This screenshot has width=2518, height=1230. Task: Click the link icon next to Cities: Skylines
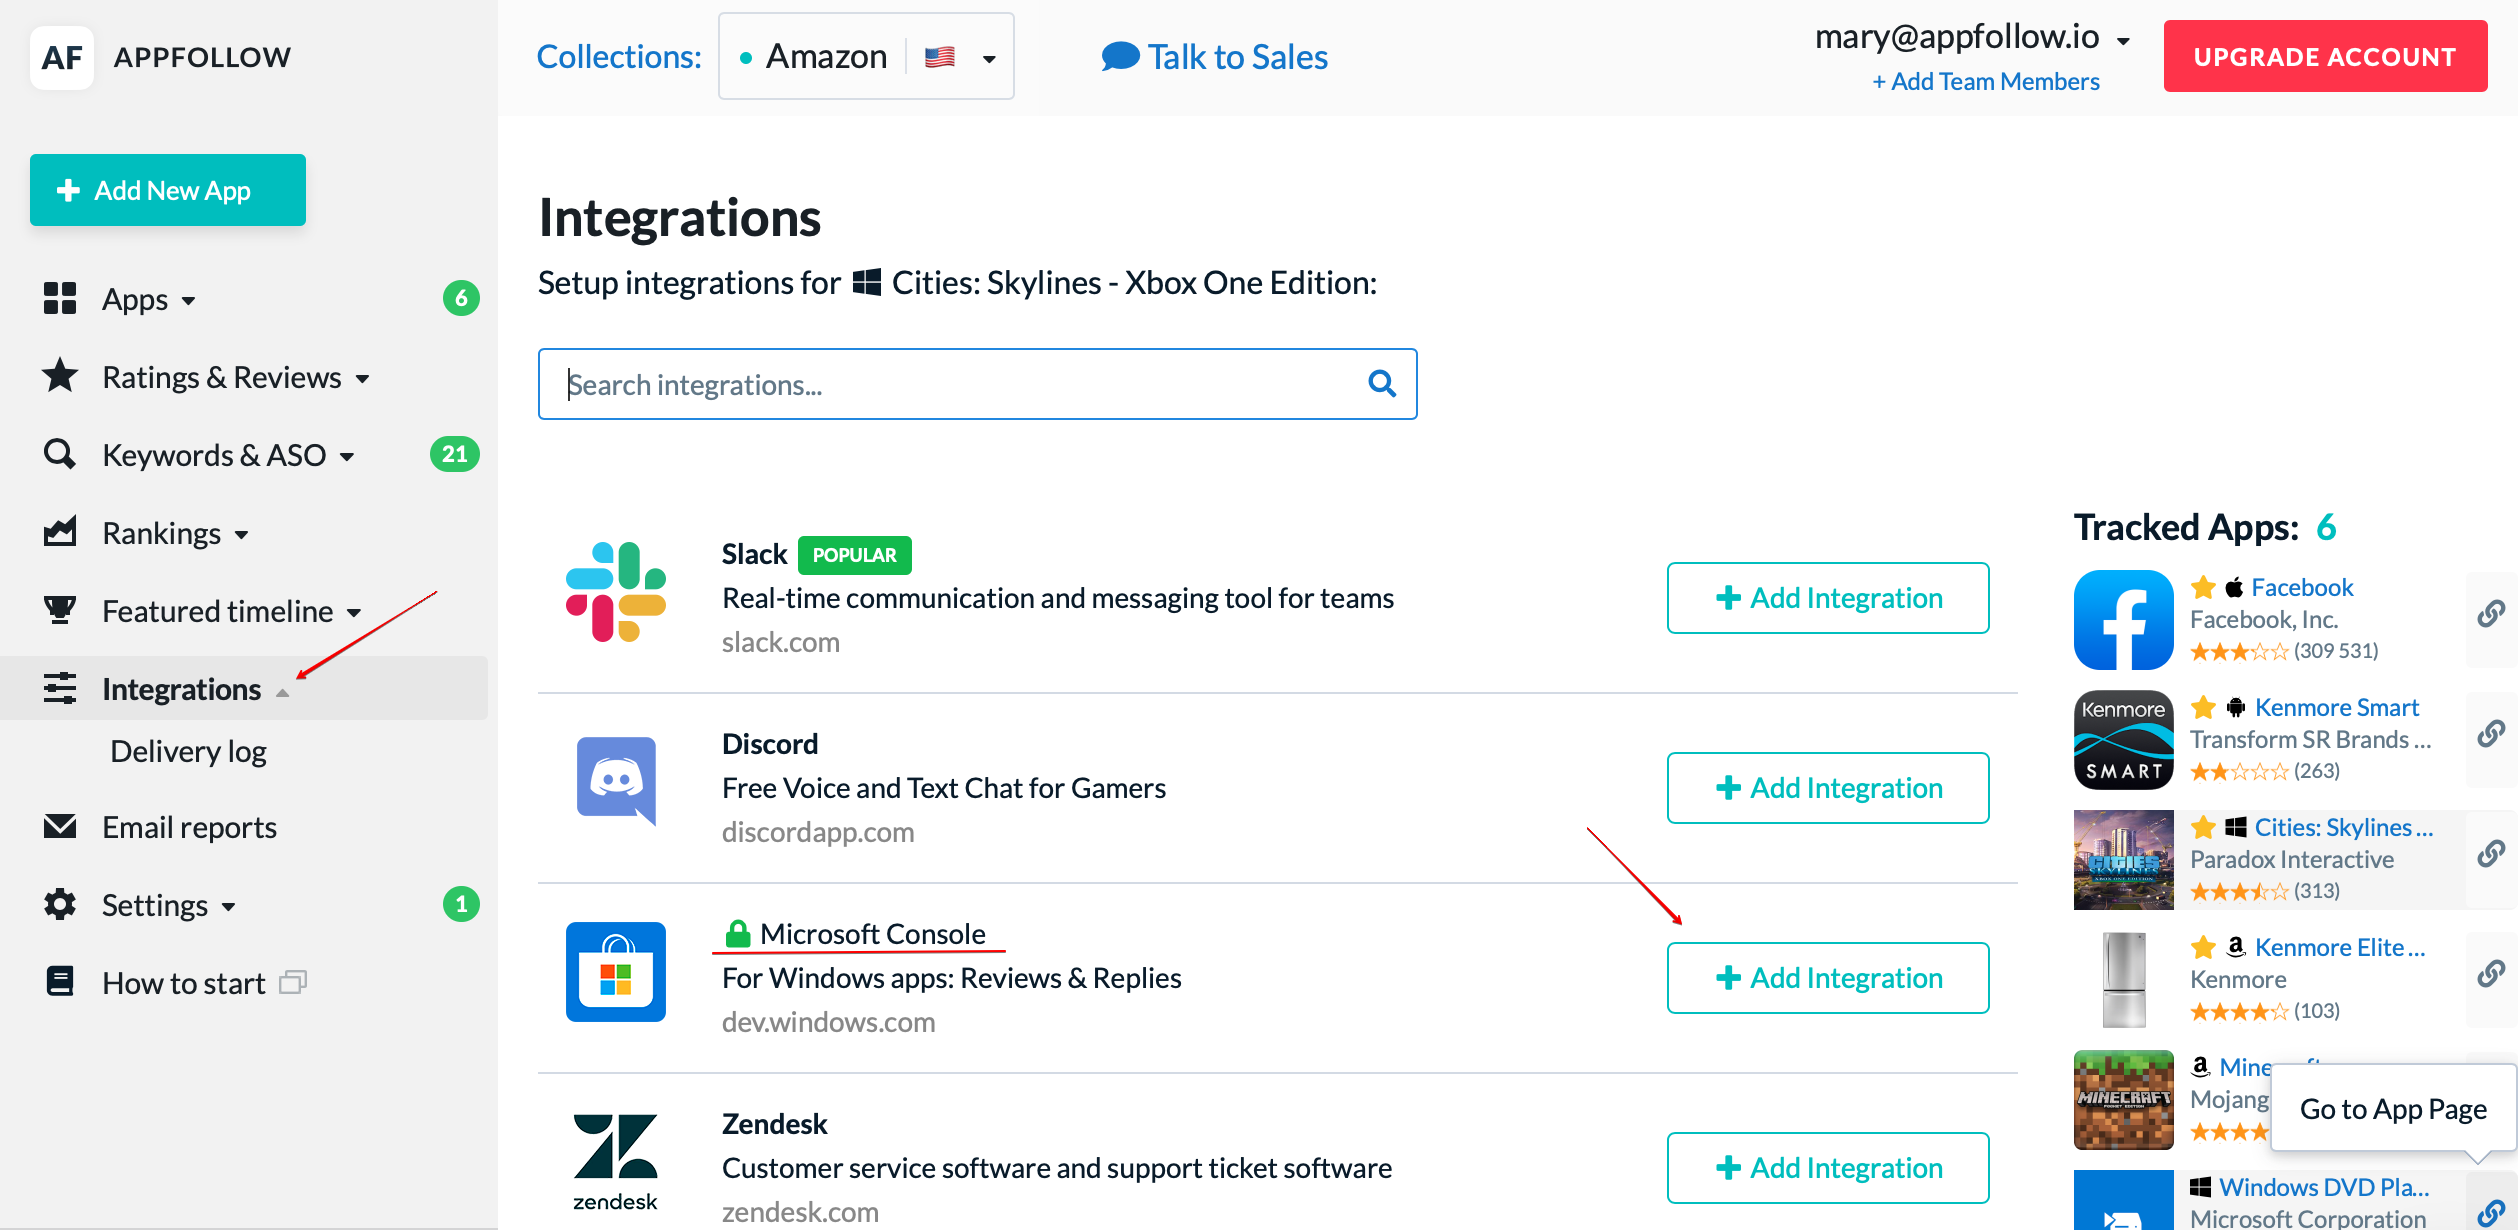[2491, 854]
